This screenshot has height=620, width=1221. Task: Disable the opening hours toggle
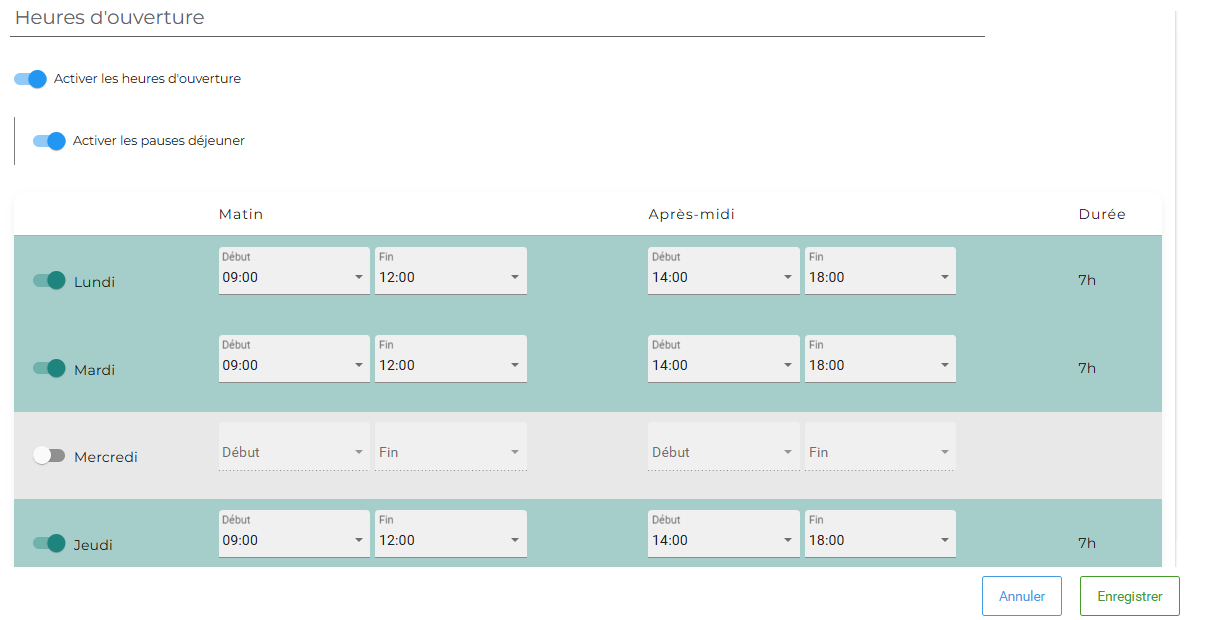[x=30, y=79]
